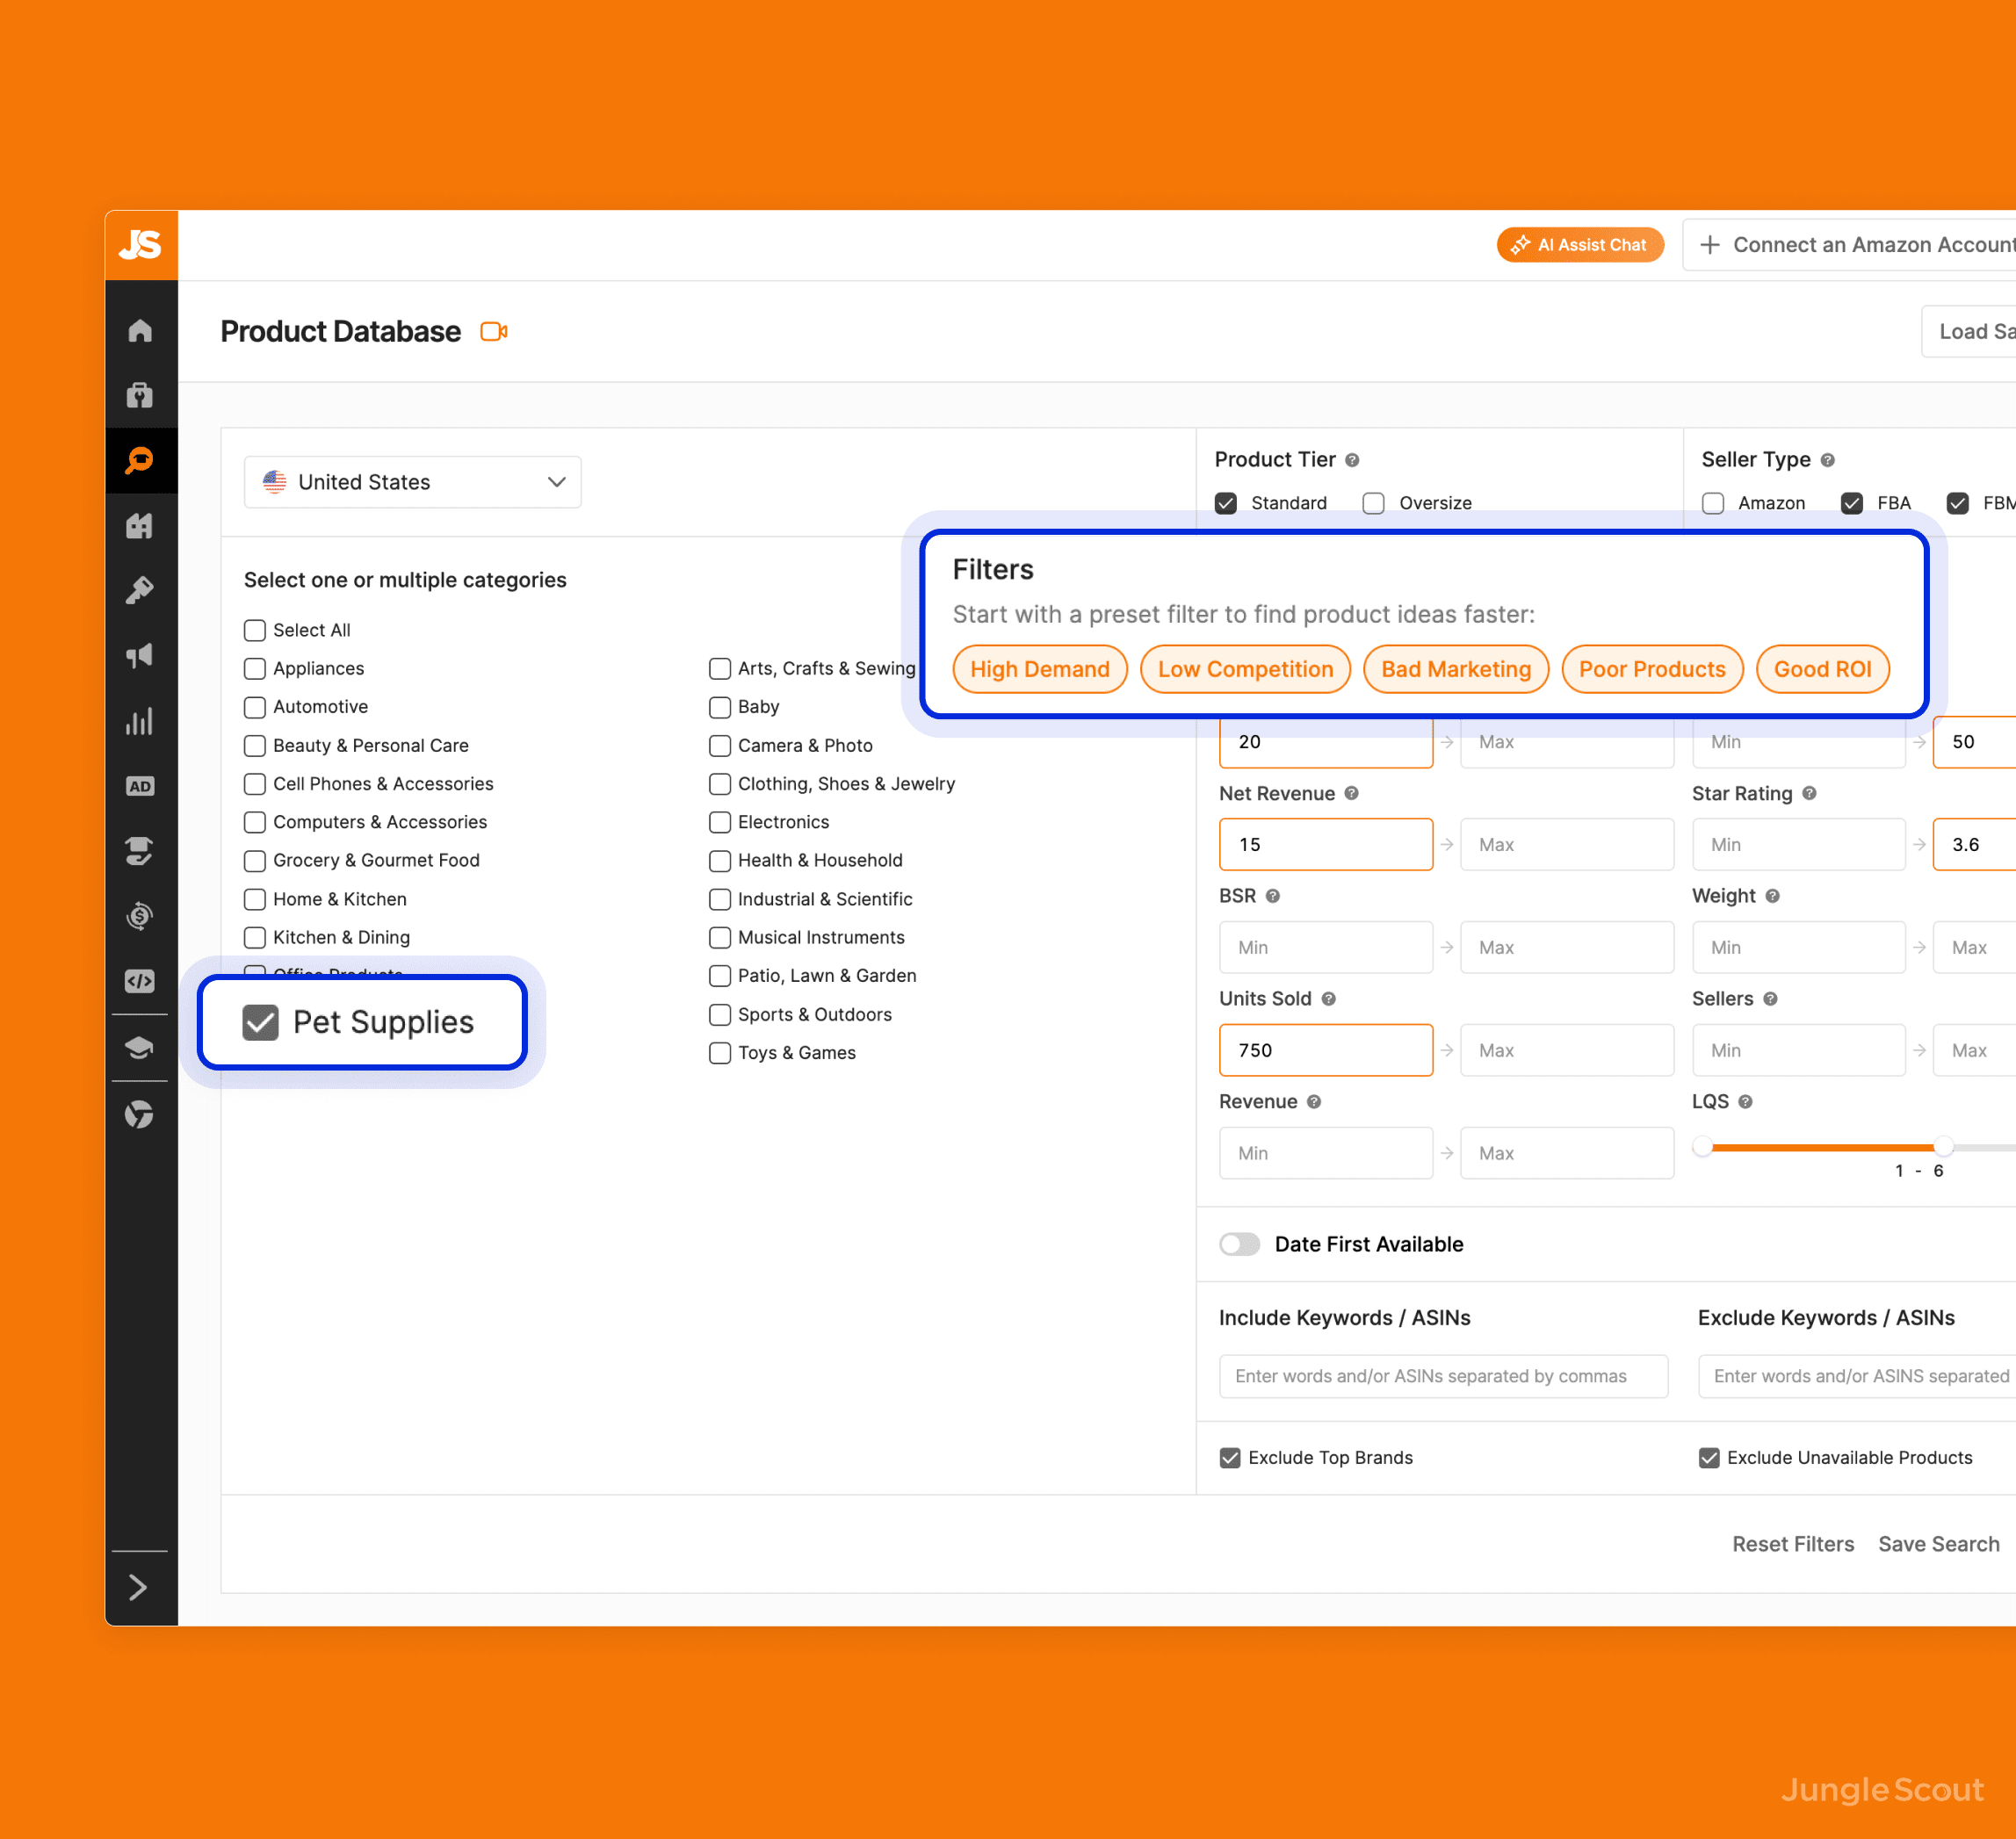This screenshot has height=1839, width=2016.
Task: Click the Exclude Keywords / ASINs field
Action: 1857,1376
